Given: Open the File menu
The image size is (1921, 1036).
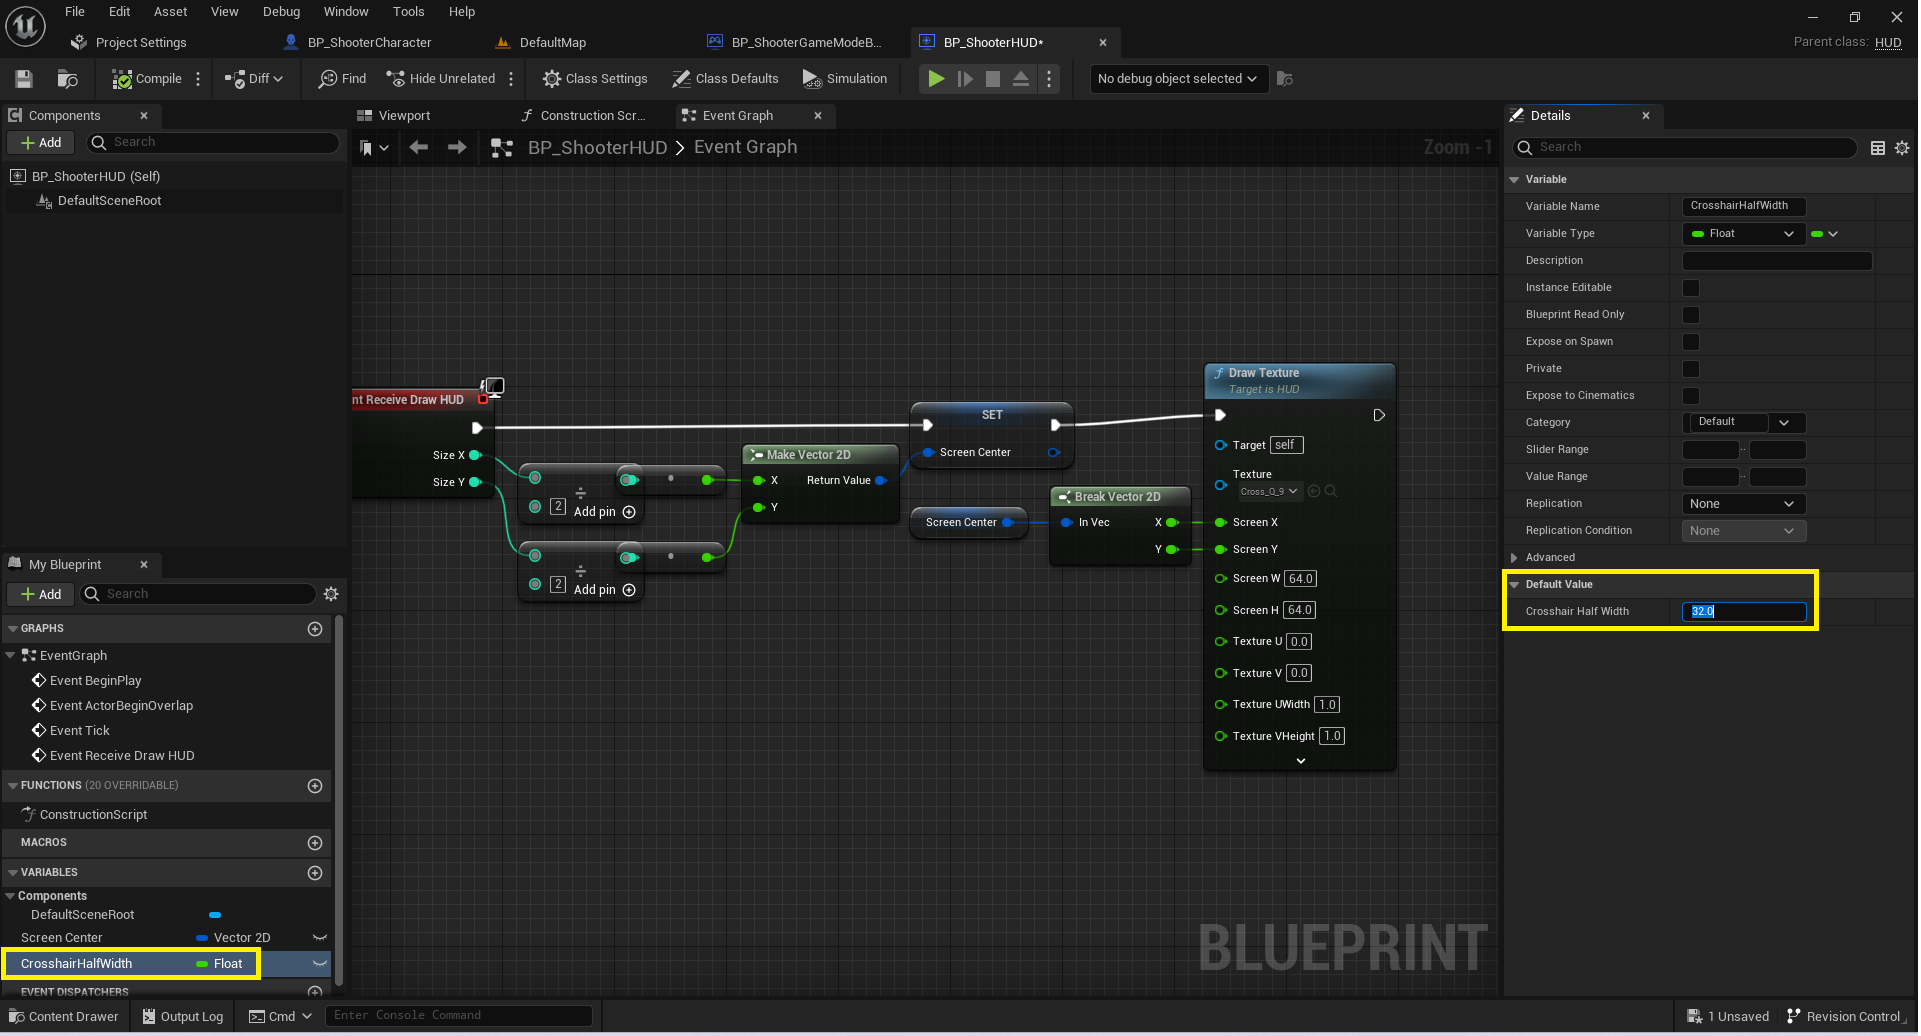Looking at the screenshot, I should (x=75, y=12).
